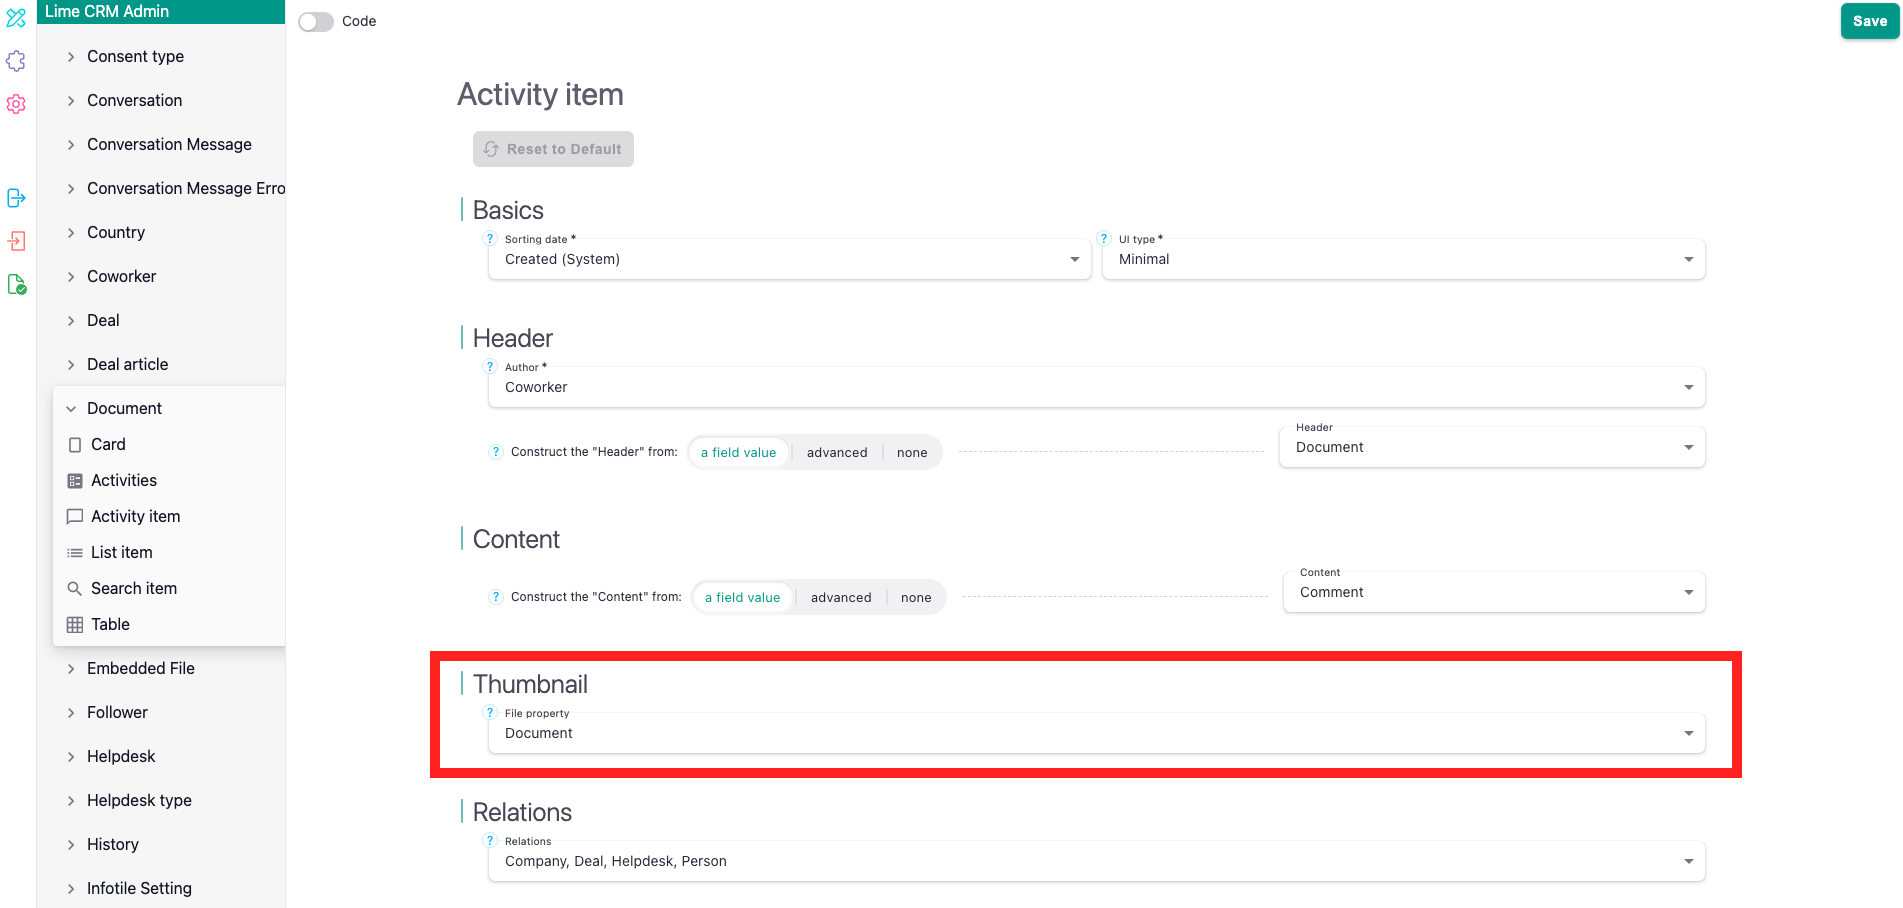Click help icon beside Sorting date
Screen dimensions: 1903x908
click(490, 239)
